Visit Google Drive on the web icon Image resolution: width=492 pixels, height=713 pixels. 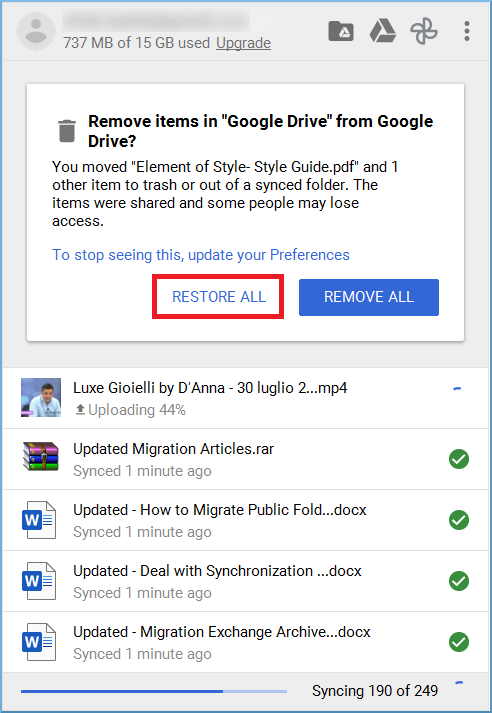382,31
